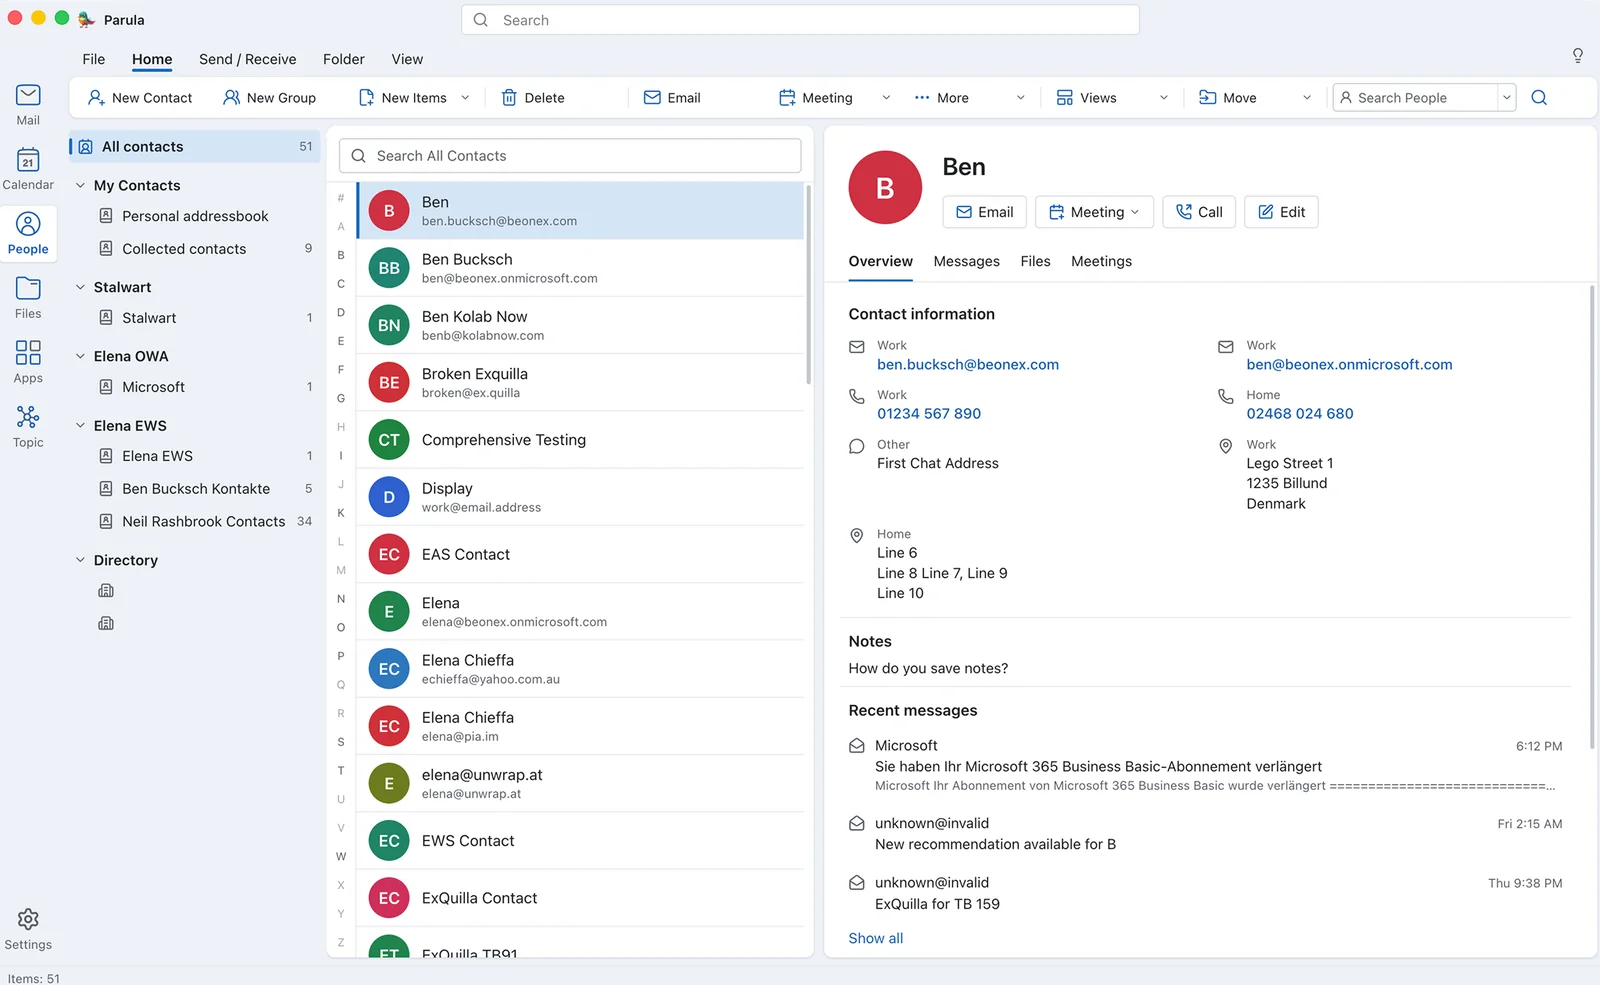Open ben.bucksch@beonex.com email link in details
The width and height of the screenshot is (1600, 985).
pos(968,365)
